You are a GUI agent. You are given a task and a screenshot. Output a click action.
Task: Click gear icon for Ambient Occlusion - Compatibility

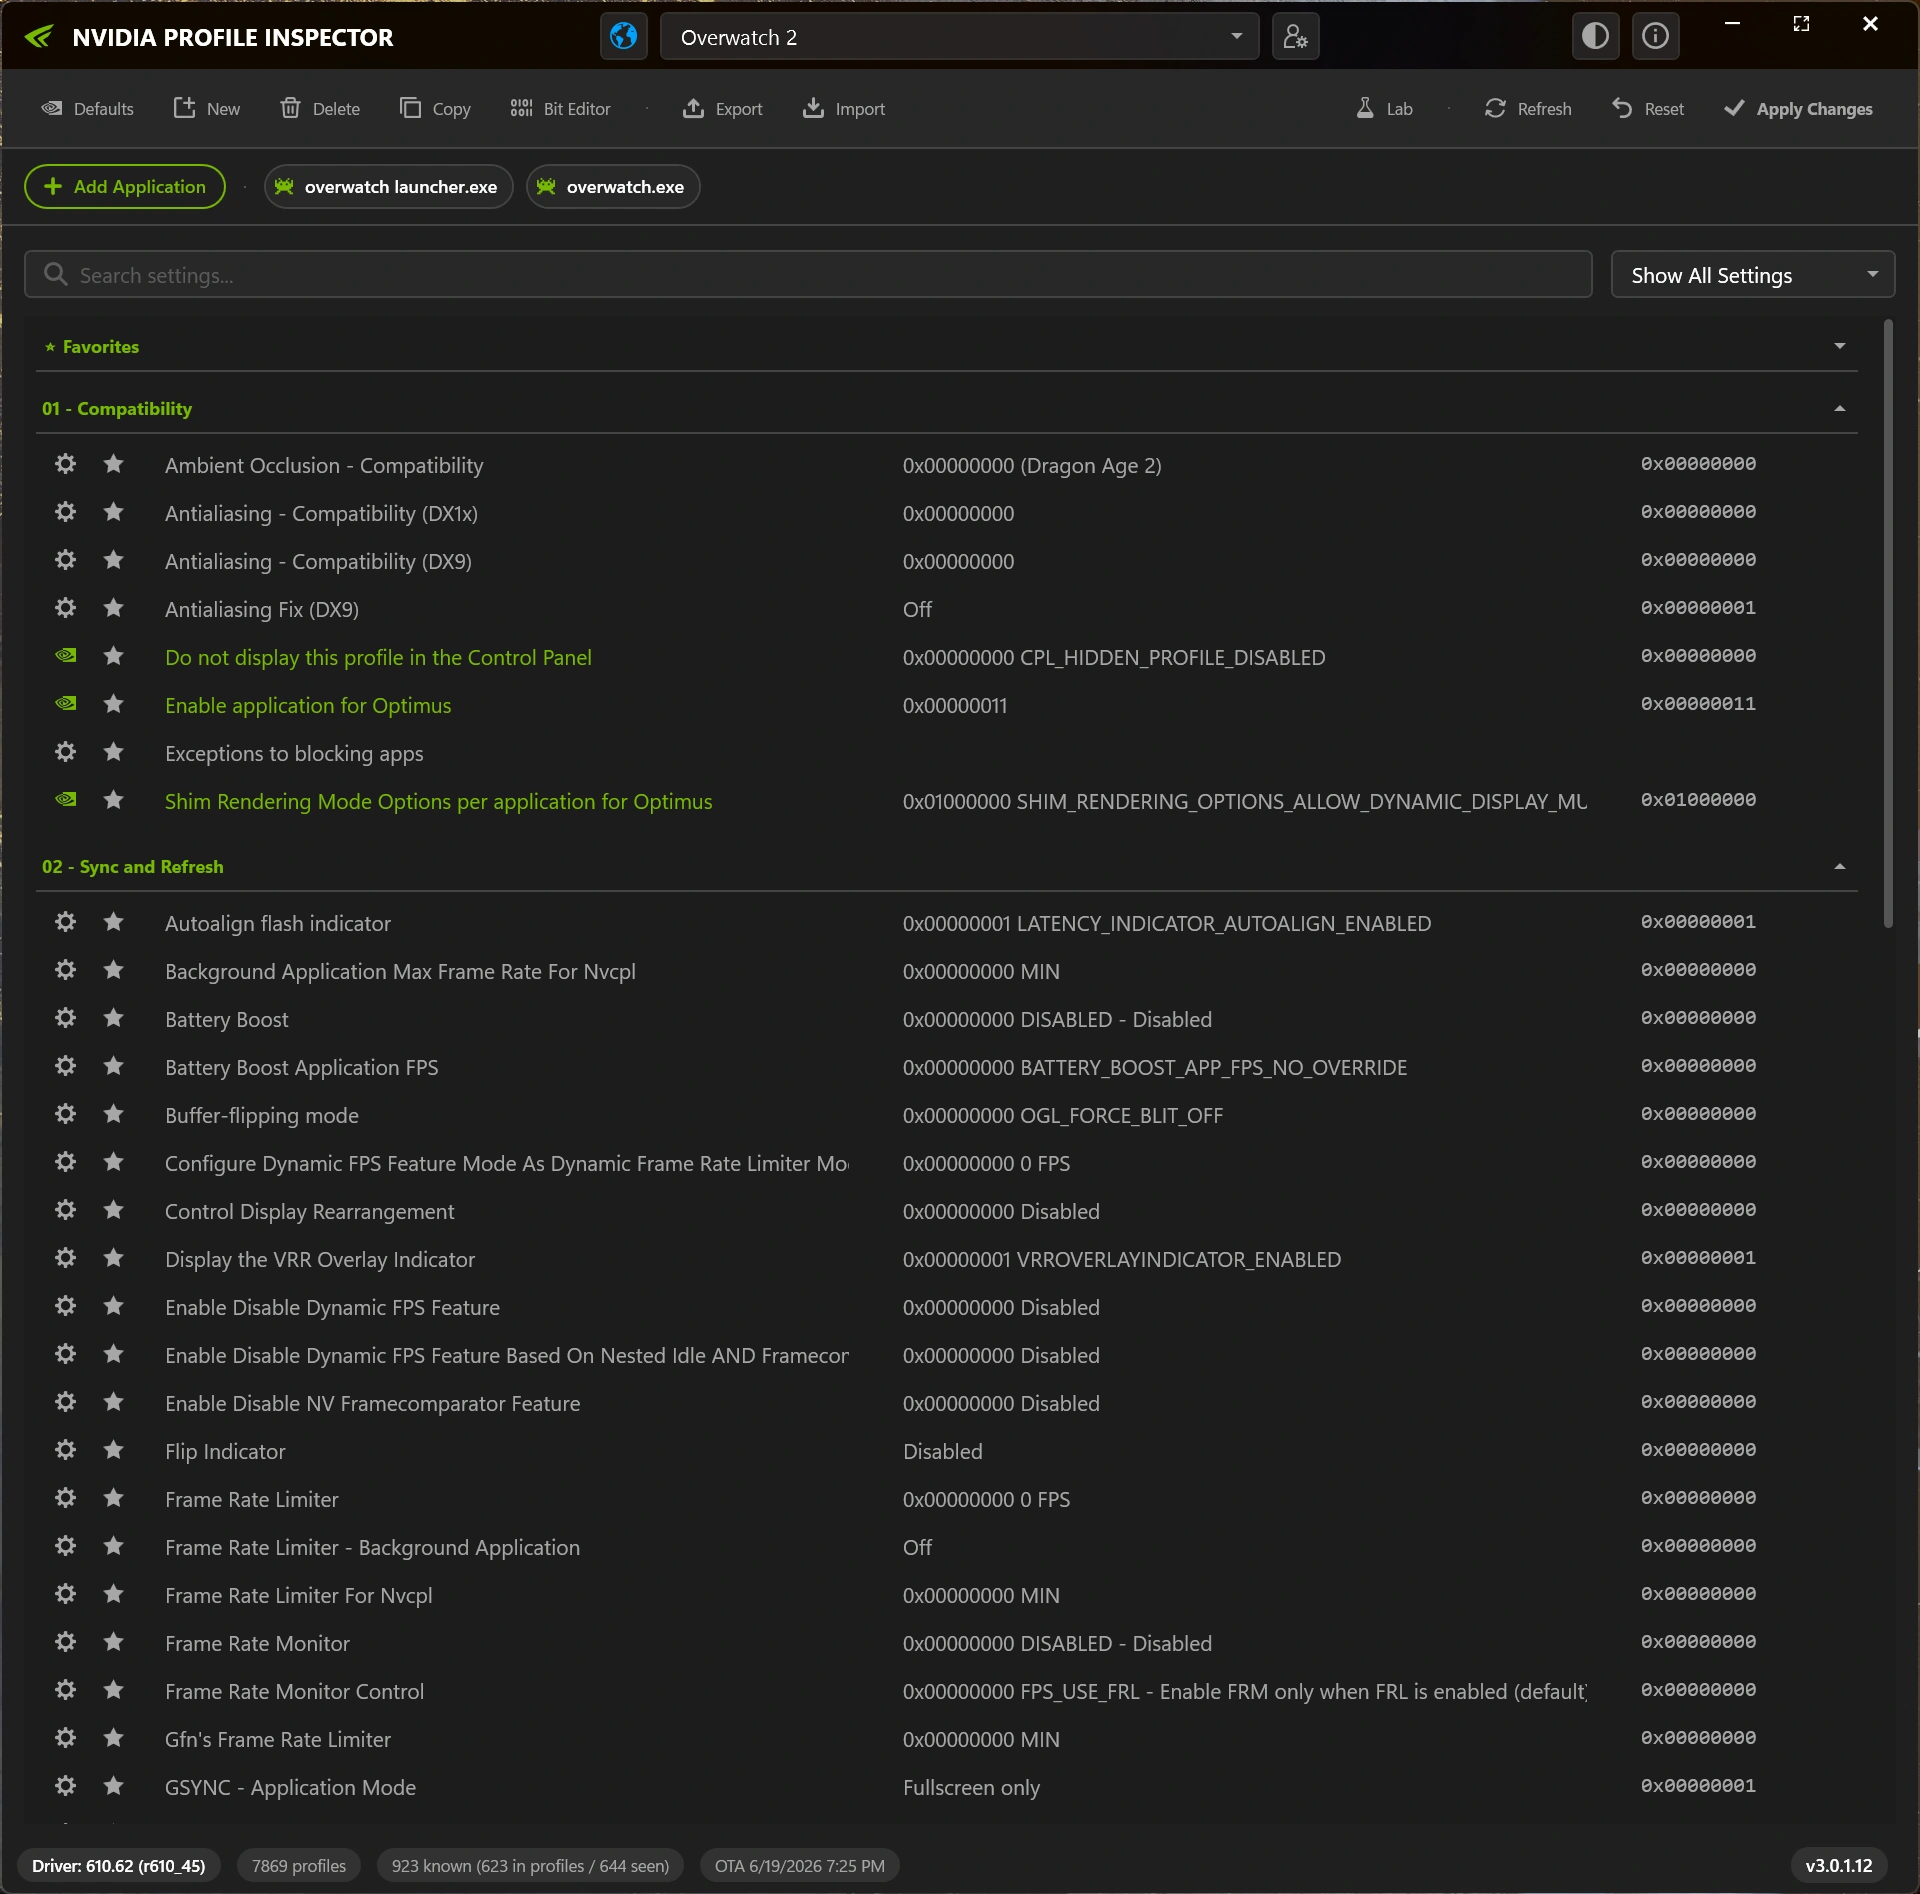coord(66,464)
